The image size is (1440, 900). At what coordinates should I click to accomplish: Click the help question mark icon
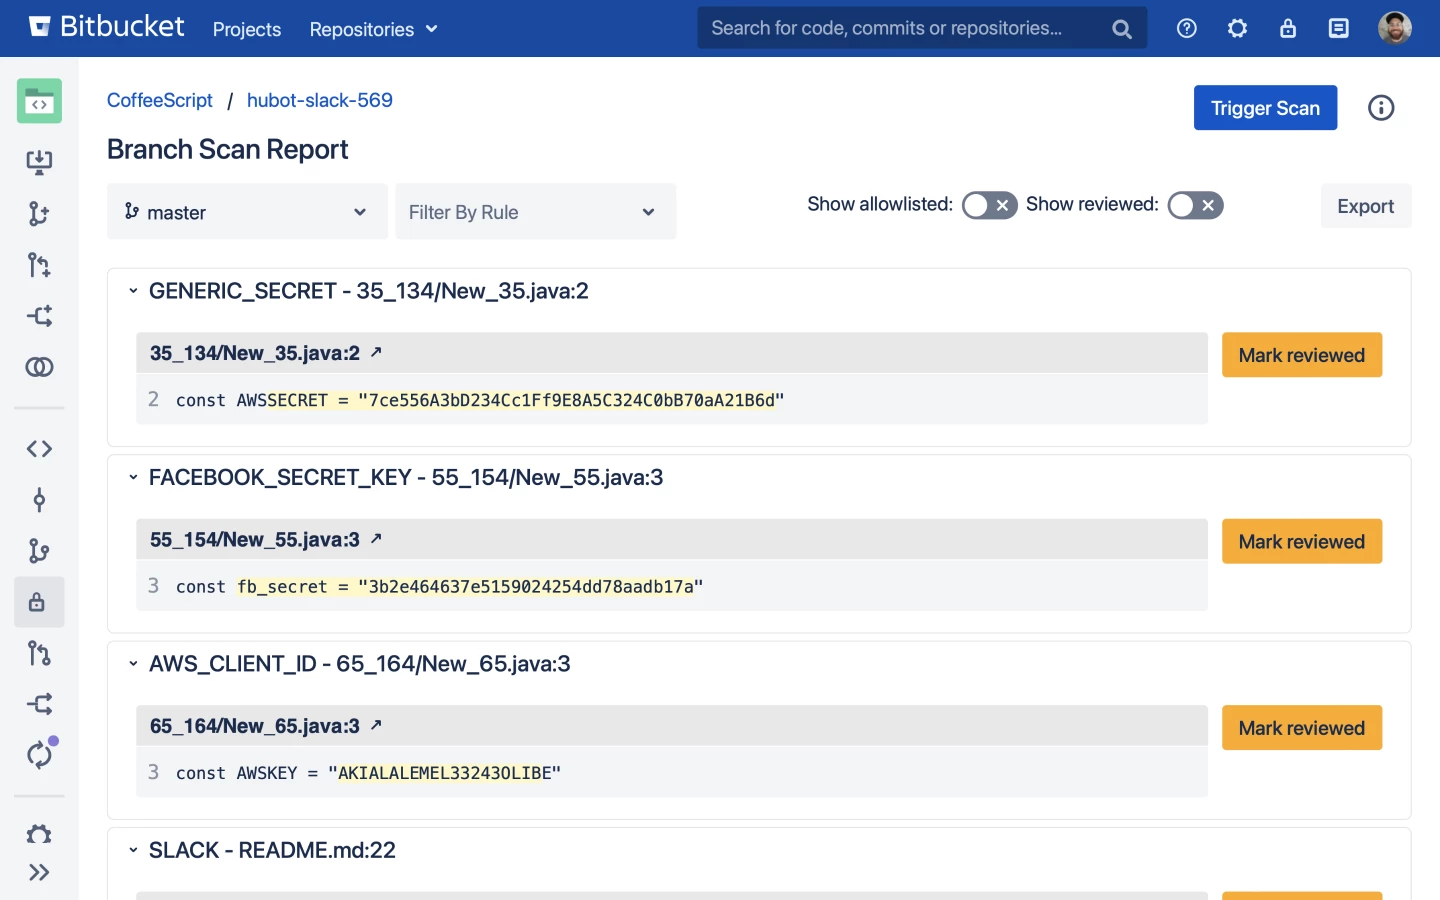pyautogui.click(x=1186, y=29)
